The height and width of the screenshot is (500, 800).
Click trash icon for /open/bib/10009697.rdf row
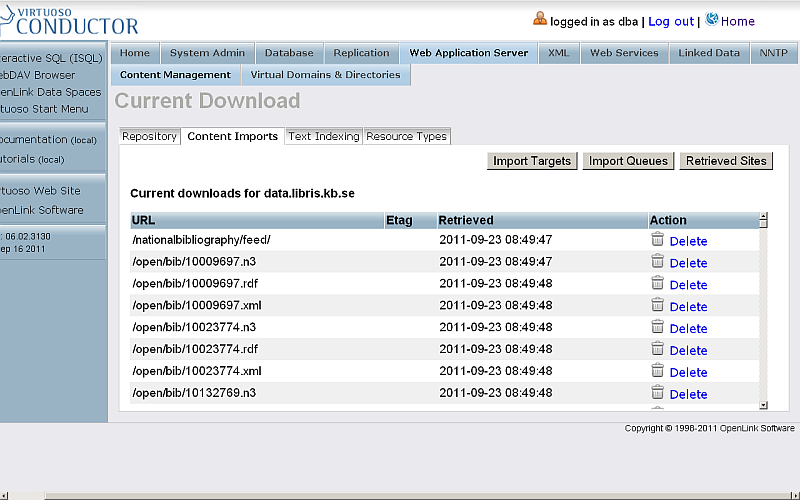point(657,284)
